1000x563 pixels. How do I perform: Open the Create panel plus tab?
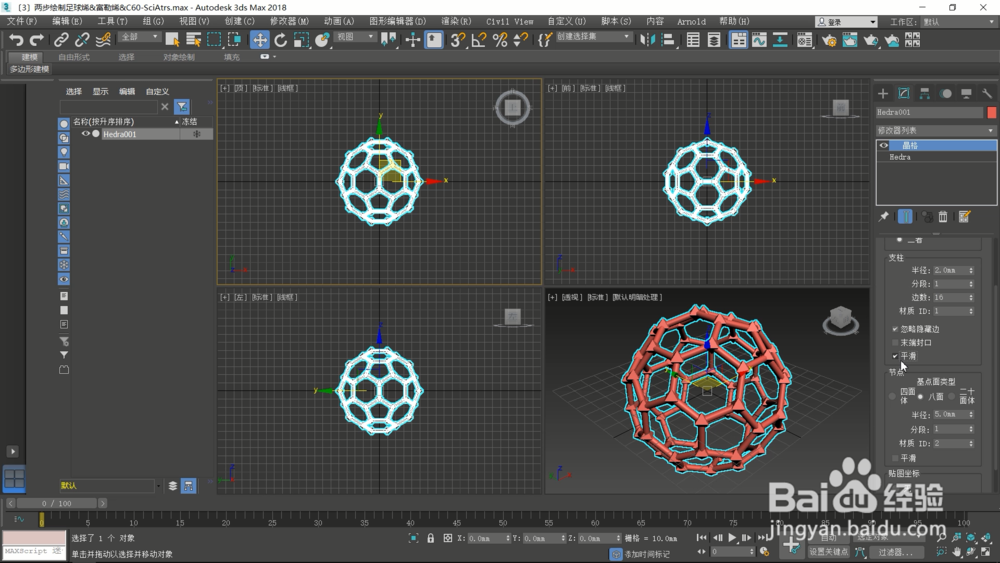pyautogui.click(x=883, y=94)
